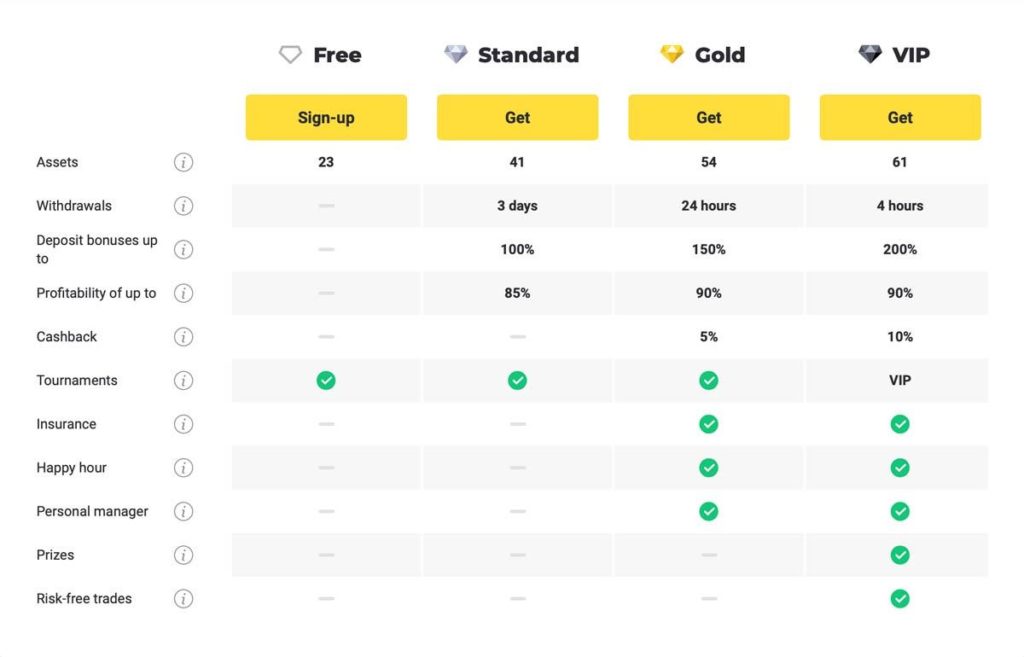Open info tooltip for Withdrawals row
This screenshot has width=1024, height=657.
coord(184,206)
